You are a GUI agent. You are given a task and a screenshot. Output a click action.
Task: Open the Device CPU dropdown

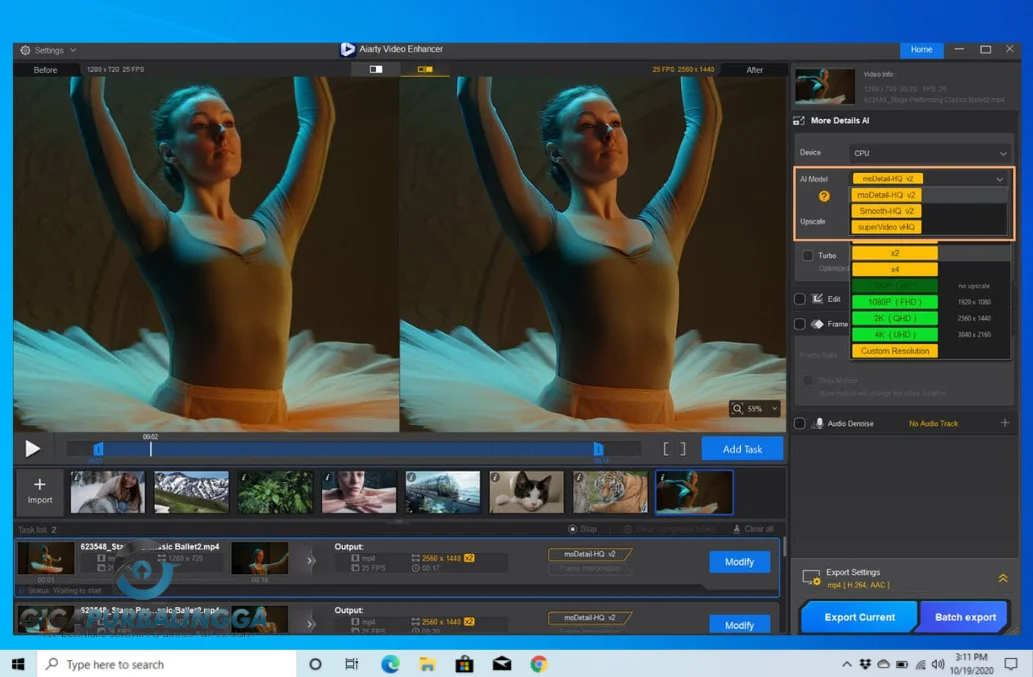tap(930, 153)
